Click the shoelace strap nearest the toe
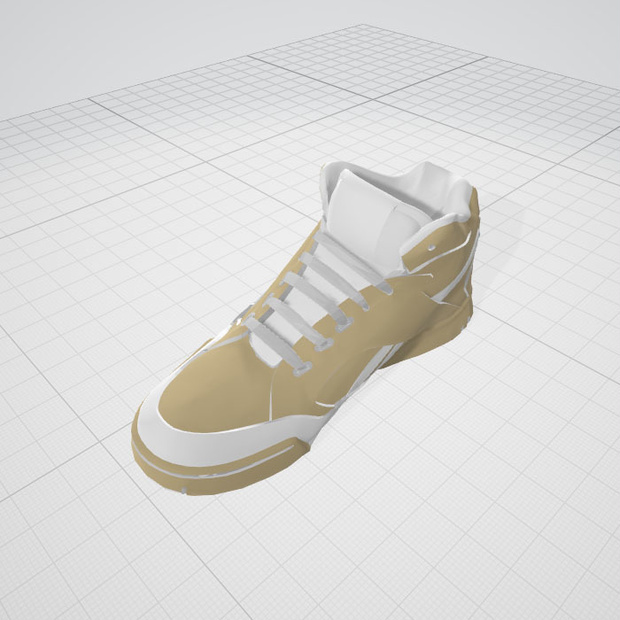Screen dimensions: 620x620 [277, 344]
